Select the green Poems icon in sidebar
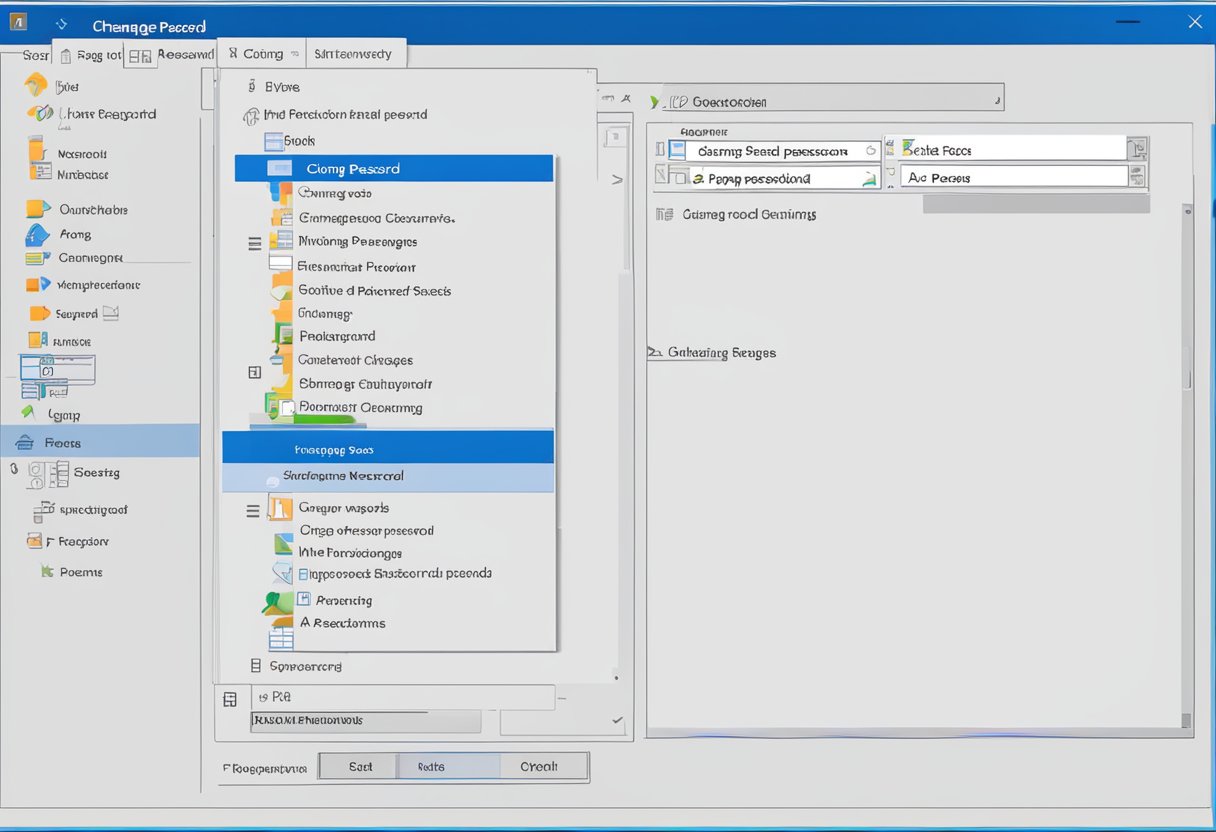1216x832 pixels. (x=45, y=571)
